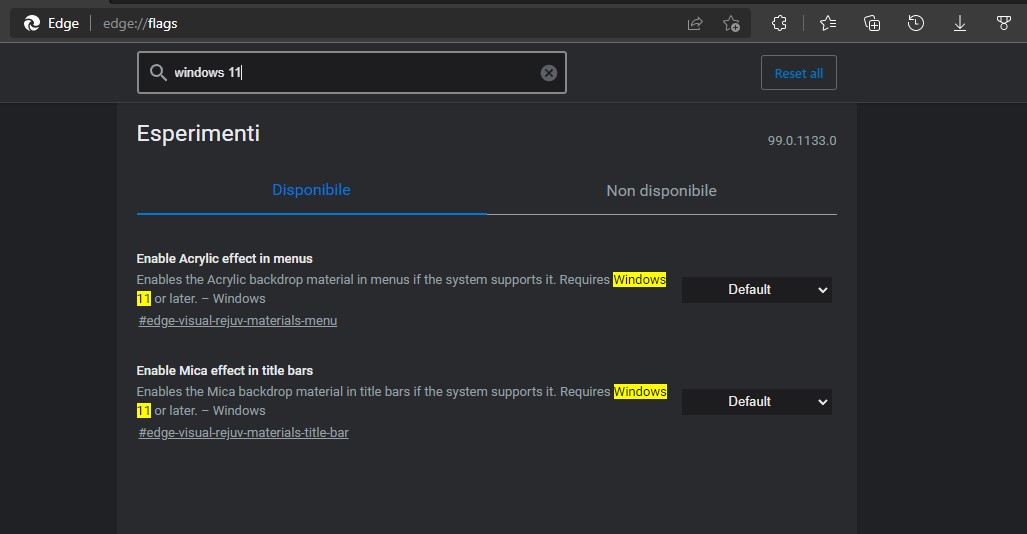Open the Downloads arrow icon
The height and width of the screenshot is (534, 1027).
960,24
